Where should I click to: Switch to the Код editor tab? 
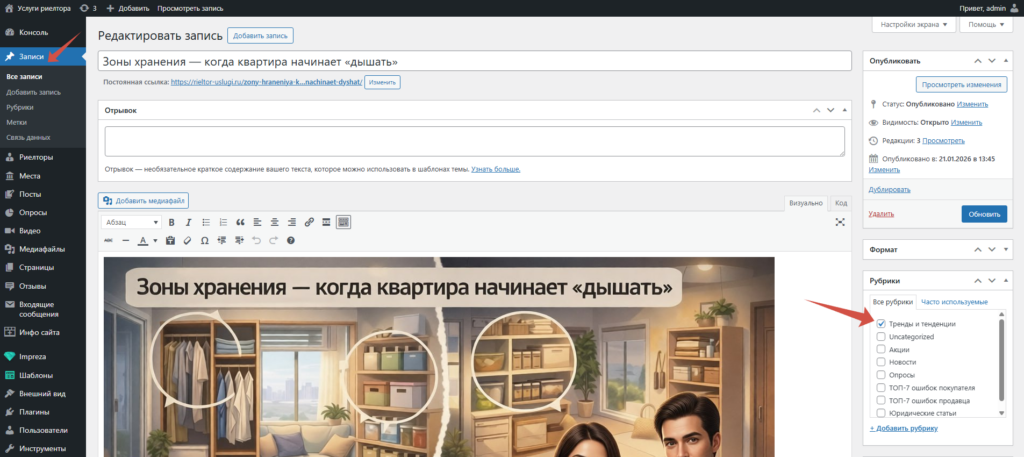841,203
